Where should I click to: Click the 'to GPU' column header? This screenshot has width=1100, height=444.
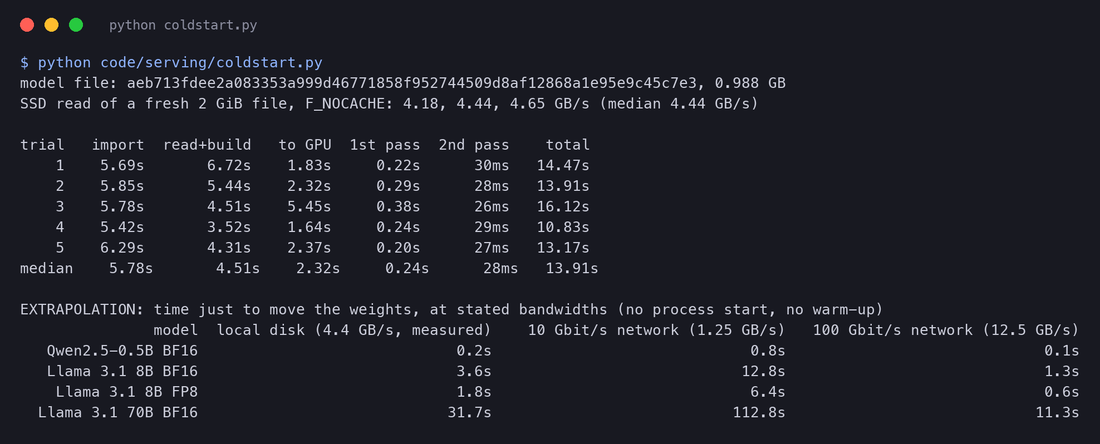point(304,145)
